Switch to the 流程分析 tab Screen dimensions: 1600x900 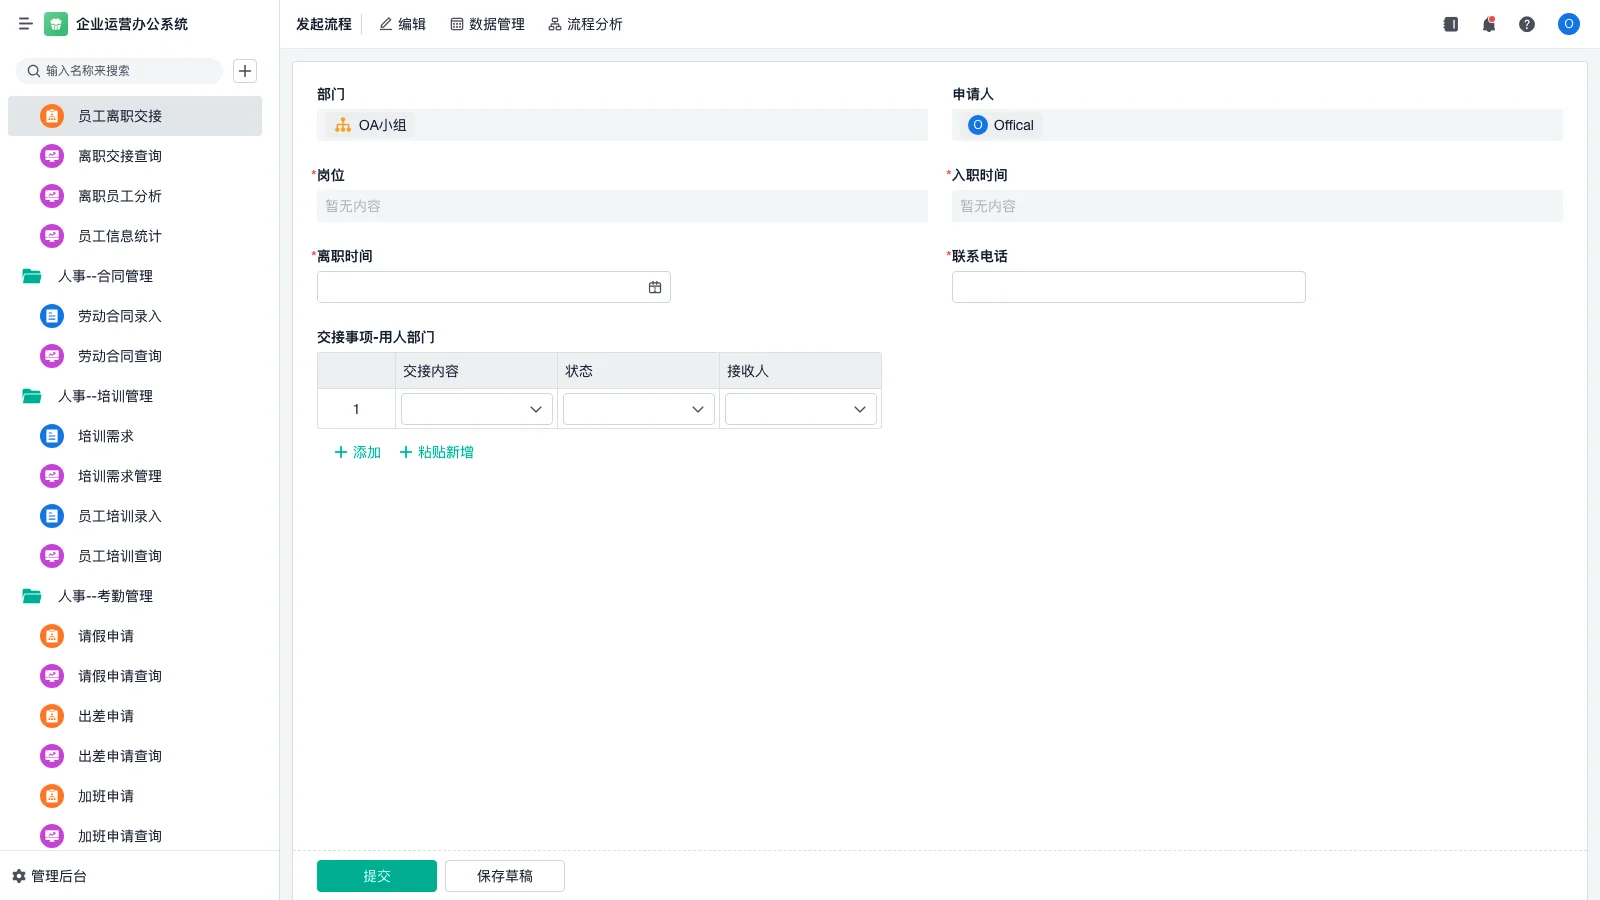coord(585,24)
